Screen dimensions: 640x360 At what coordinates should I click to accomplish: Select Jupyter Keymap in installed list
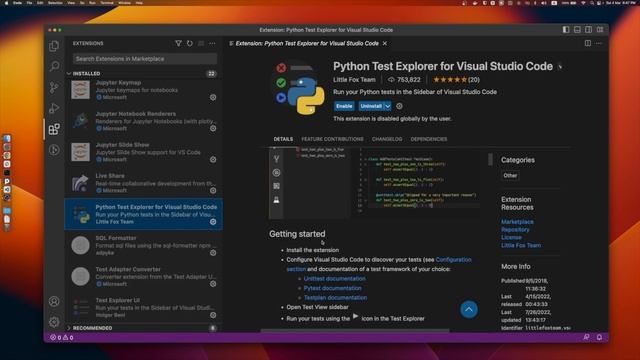click(144, 90)
